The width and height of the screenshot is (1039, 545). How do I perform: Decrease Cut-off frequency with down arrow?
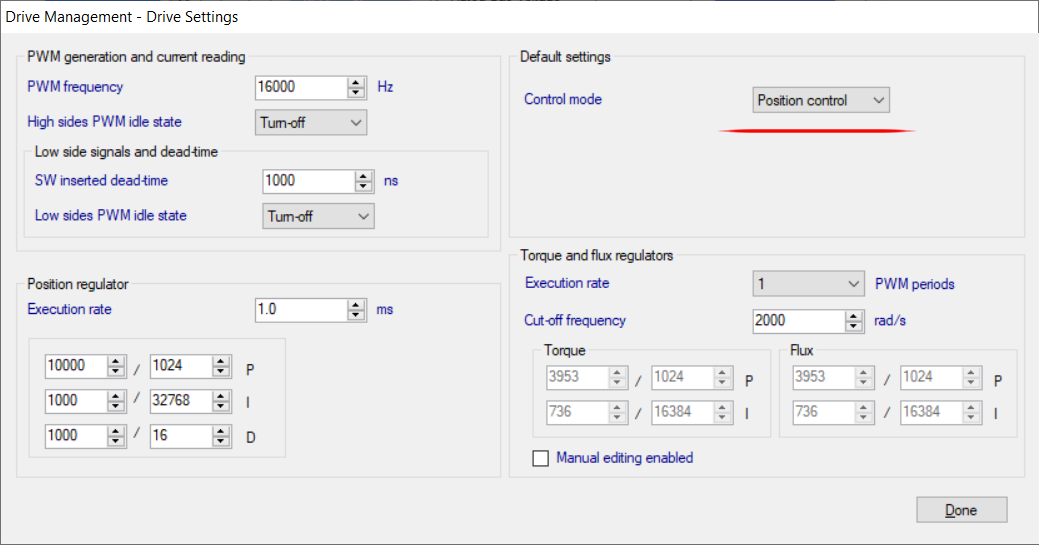click(x=853, y=326)
